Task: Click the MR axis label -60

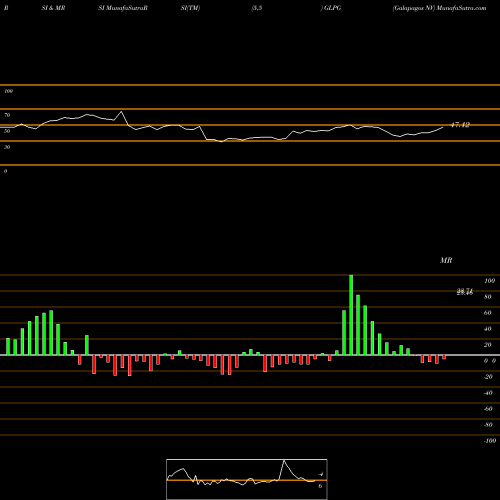Action: 488,409
